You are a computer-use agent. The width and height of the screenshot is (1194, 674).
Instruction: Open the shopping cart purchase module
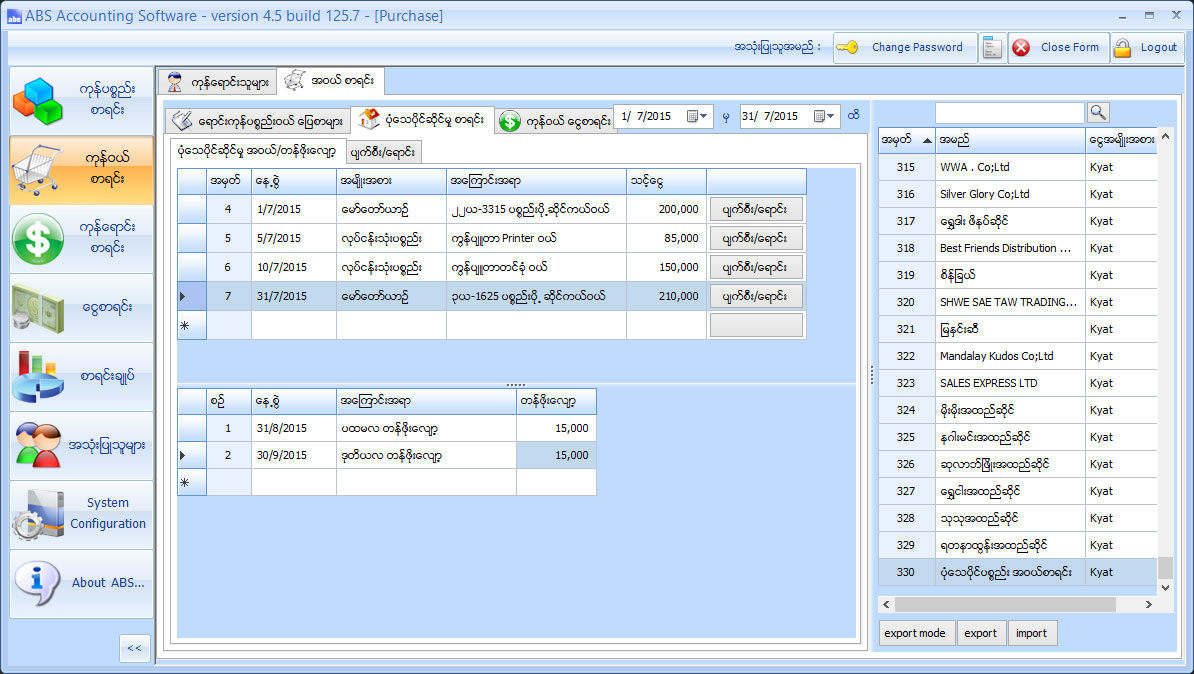coord(82,169)
